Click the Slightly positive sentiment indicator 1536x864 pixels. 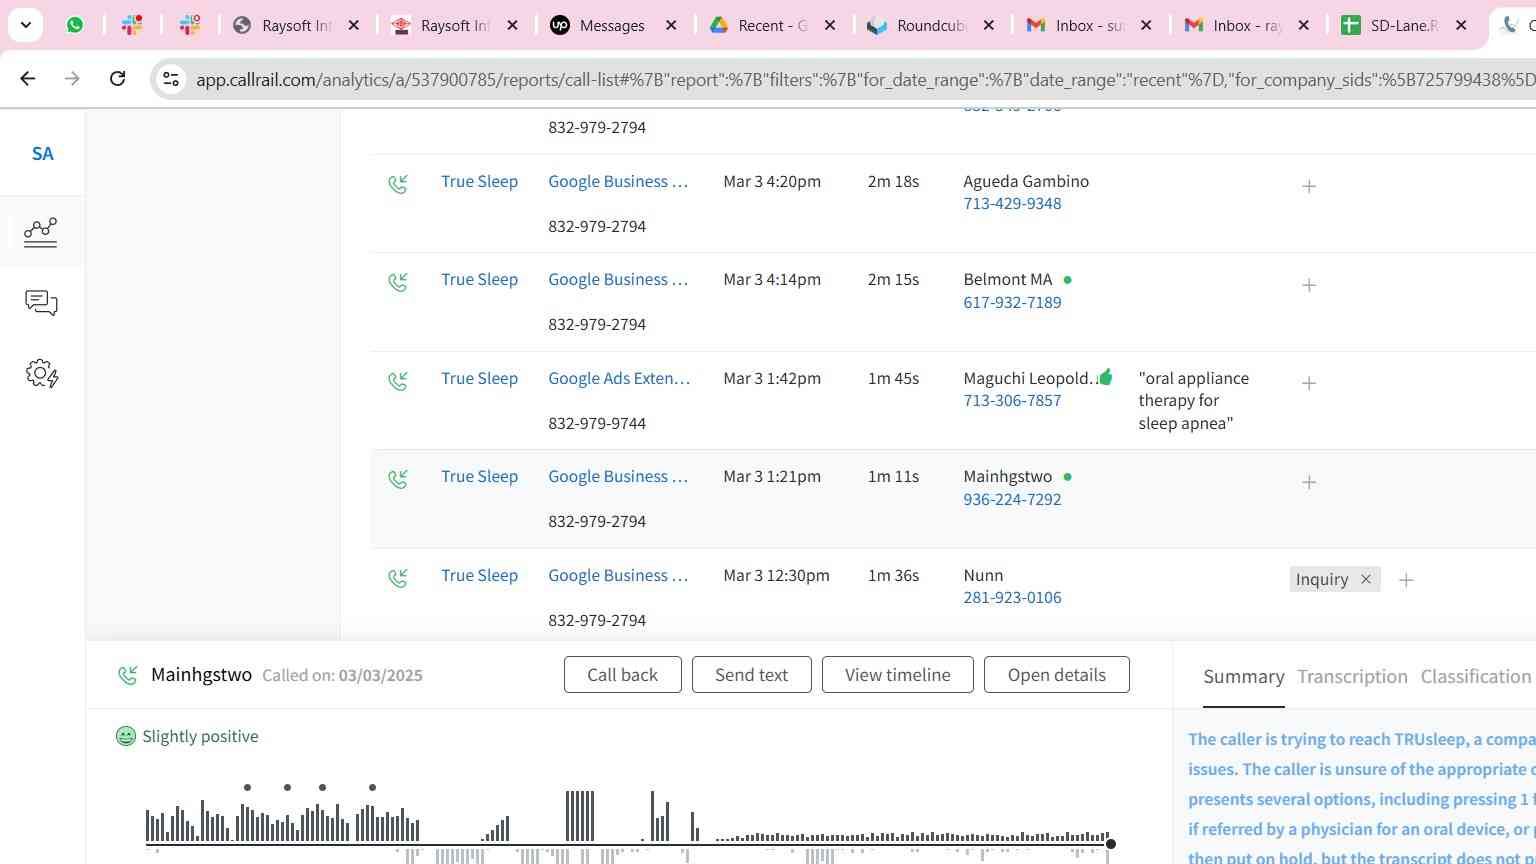187,736
